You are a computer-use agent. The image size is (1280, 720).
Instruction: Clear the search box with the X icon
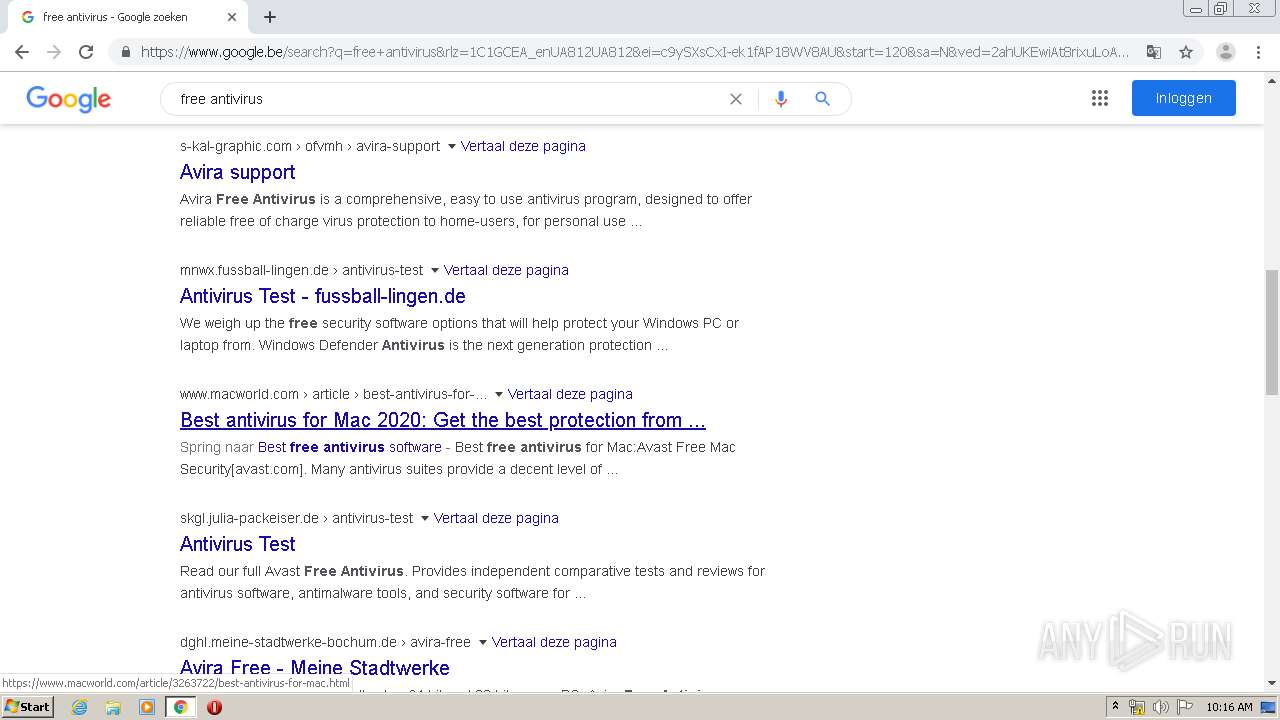pyautogui.click(x=736, y=99)
